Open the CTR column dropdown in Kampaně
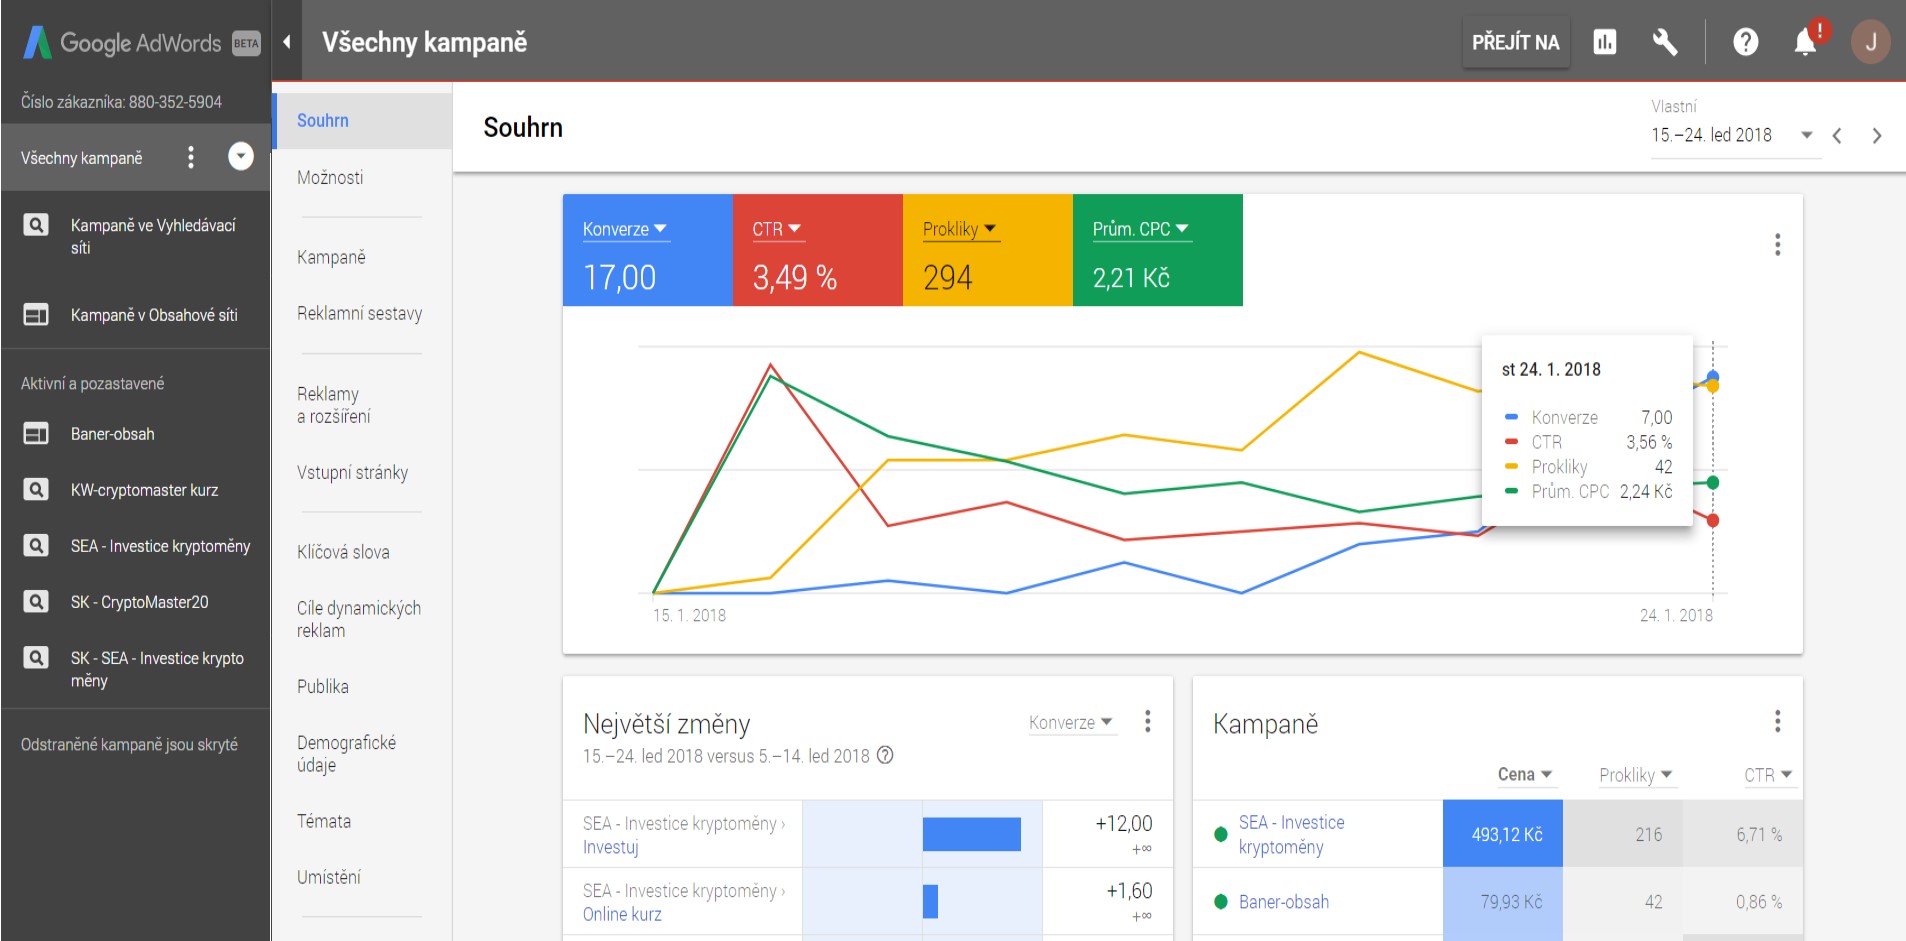This screenshot has height=941, width=1906. pos(1768,775)
